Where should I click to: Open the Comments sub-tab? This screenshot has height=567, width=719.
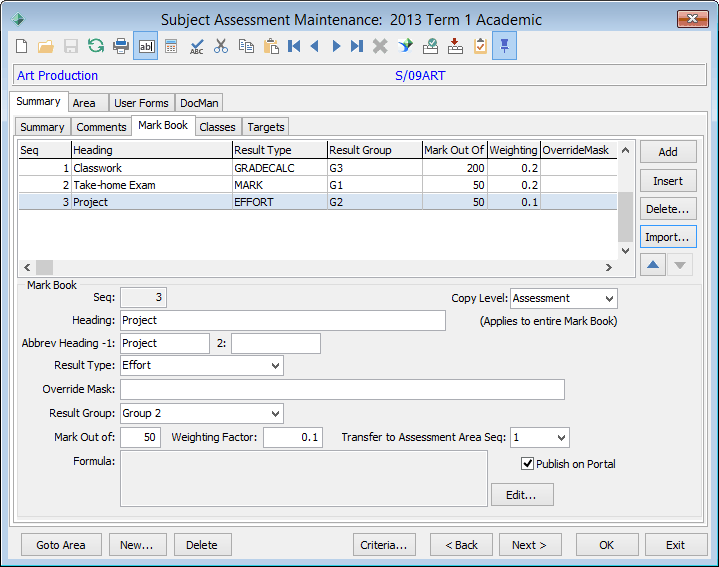101,127
